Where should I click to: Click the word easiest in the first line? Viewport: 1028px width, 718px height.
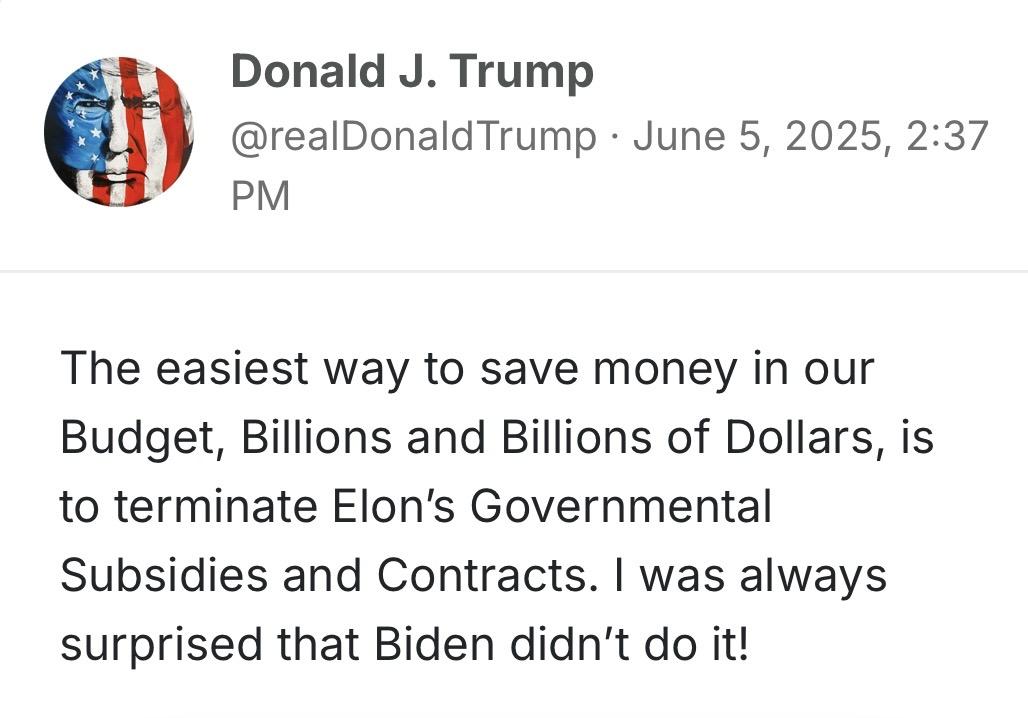tap(231, 369)
